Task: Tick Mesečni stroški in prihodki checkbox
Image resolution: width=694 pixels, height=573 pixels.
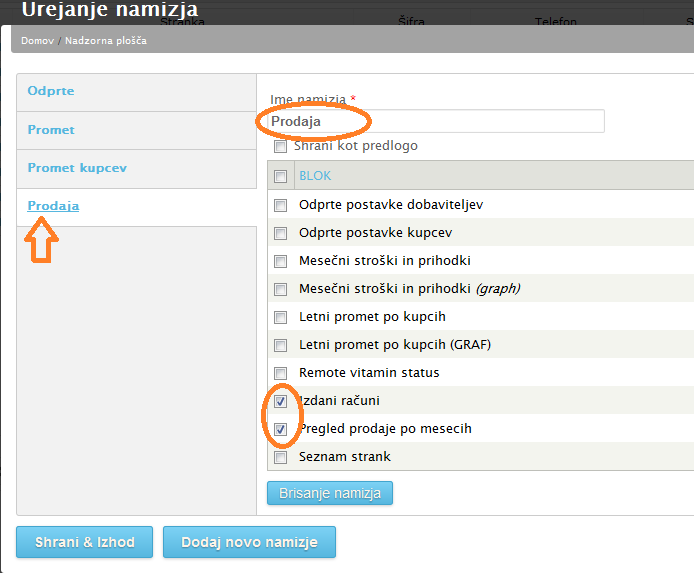Action: tap(281, 261)
